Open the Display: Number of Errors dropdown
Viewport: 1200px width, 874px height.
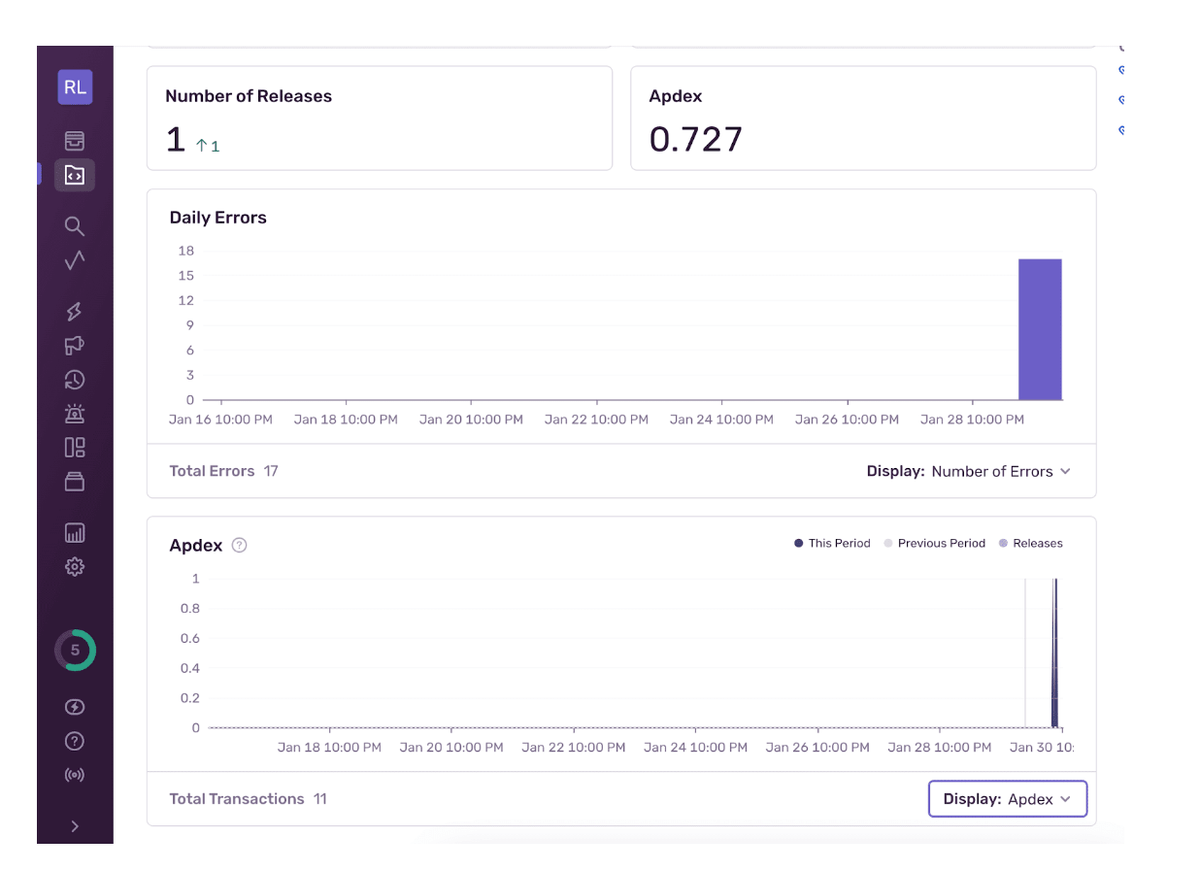pos(968,471)
